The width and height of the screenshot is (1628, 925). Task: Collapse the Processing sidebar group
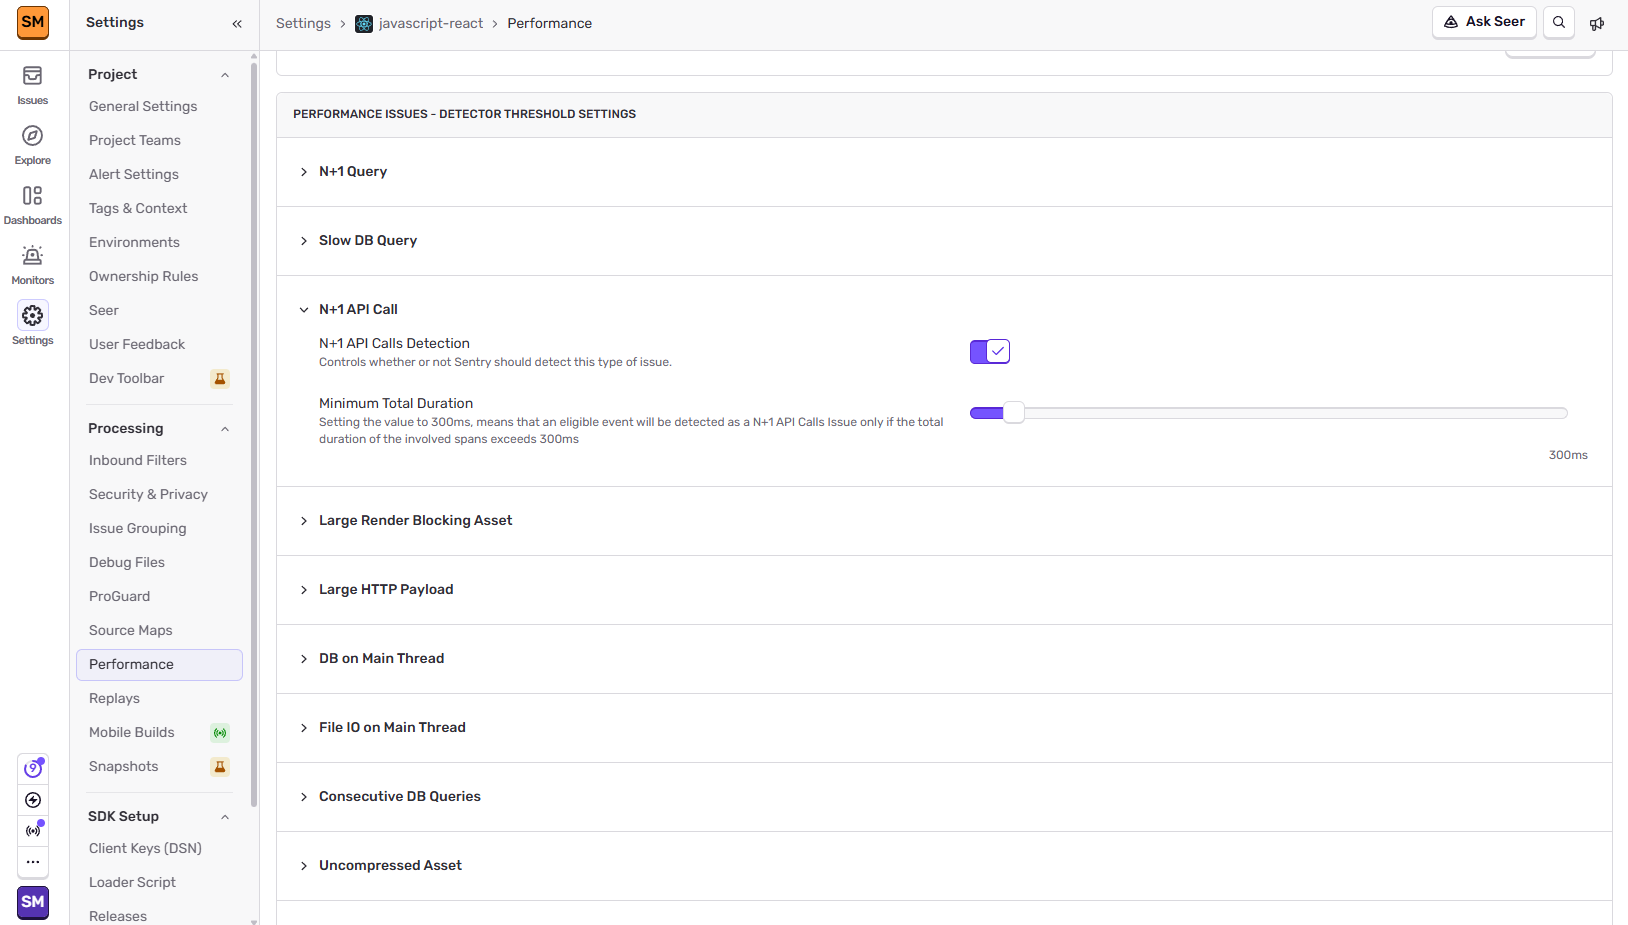225,429
